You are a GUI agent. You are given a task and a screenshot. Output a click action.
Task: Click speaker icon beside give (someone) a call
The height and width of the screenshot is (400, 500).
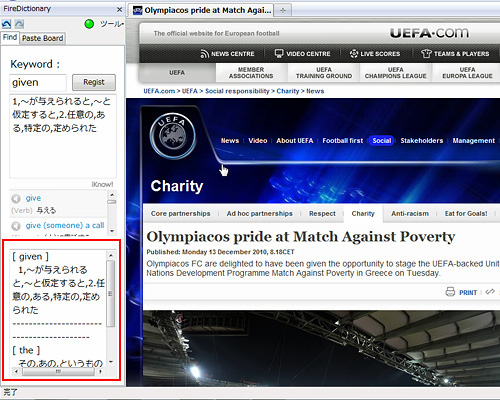16,226
